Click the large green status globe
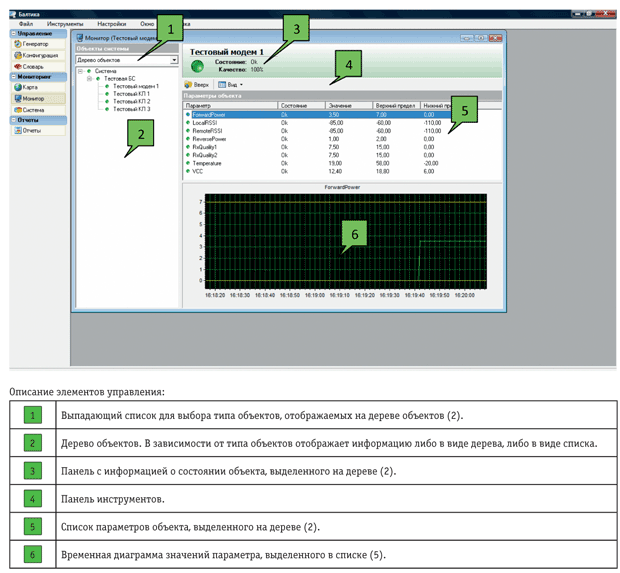This screenshot has width=620, height=573. 197,66
